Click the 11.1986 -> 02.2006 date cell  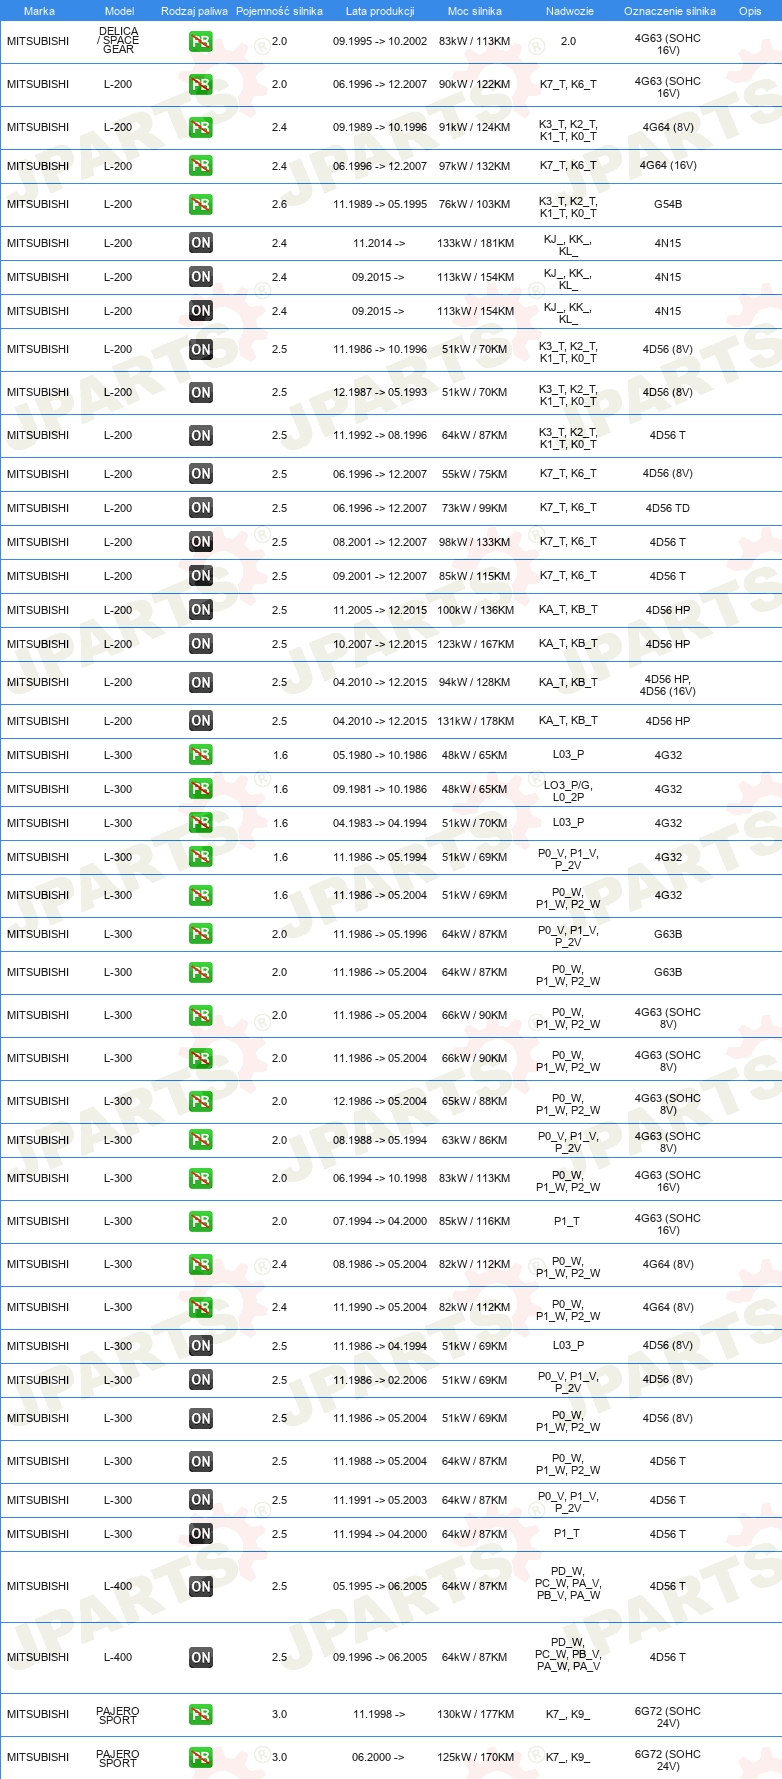tap(380, 1380)
